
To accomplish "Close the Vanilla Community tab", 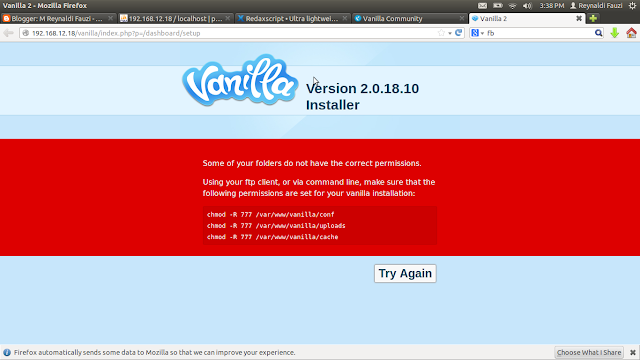I will pos(462,18).
